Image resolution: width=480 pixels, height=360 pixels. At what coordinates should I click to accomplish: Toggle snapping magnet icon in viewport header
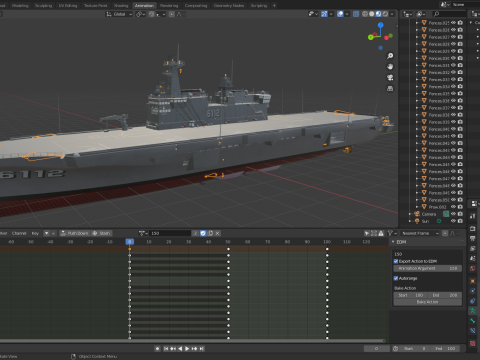pyautogui.click(x=152, y=14)
